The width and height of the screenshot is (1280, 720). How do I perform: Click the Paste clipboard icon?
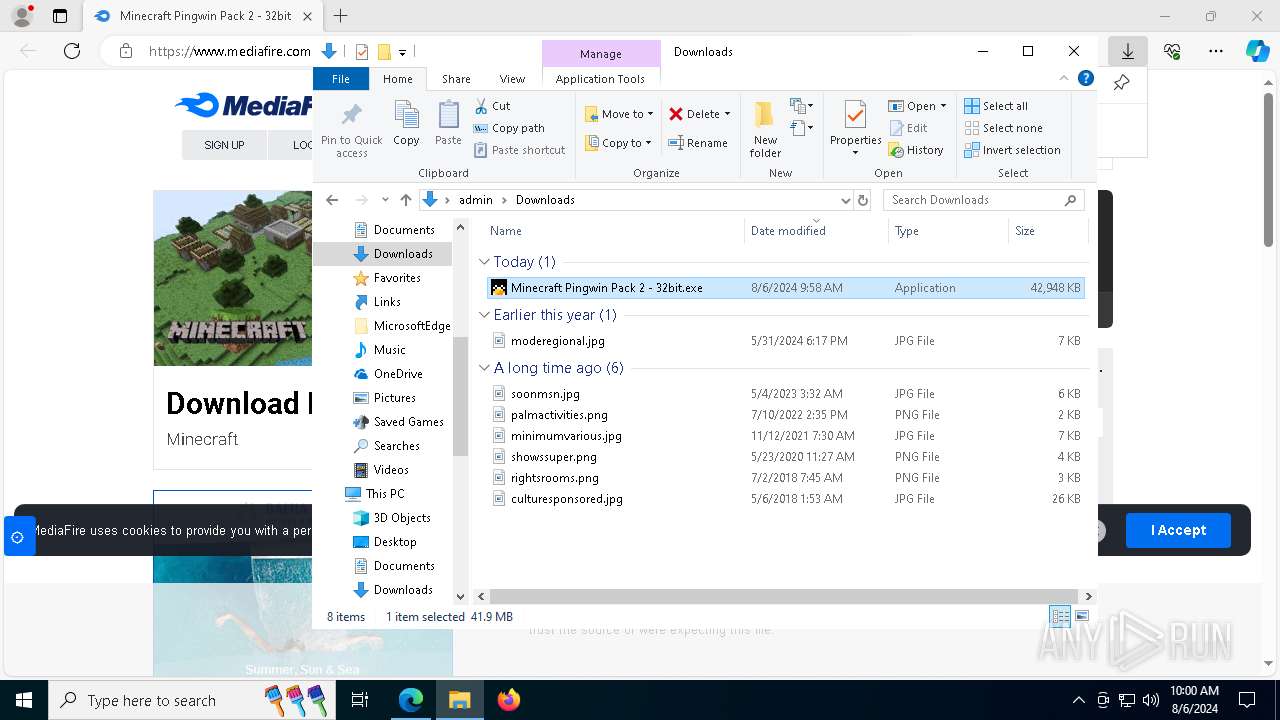pos(448,115)
